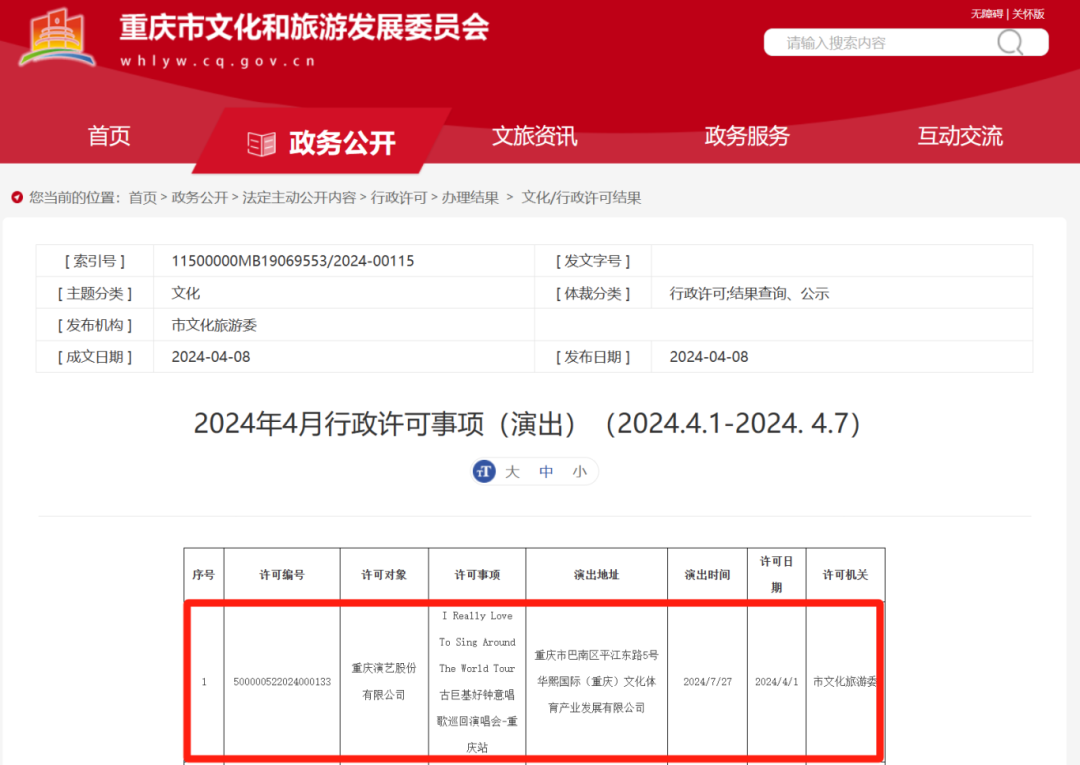This screenshot has width=1080, height=765.
Task: Open the 法定主动公开内容 breadcrumb link
Action: 298,198
